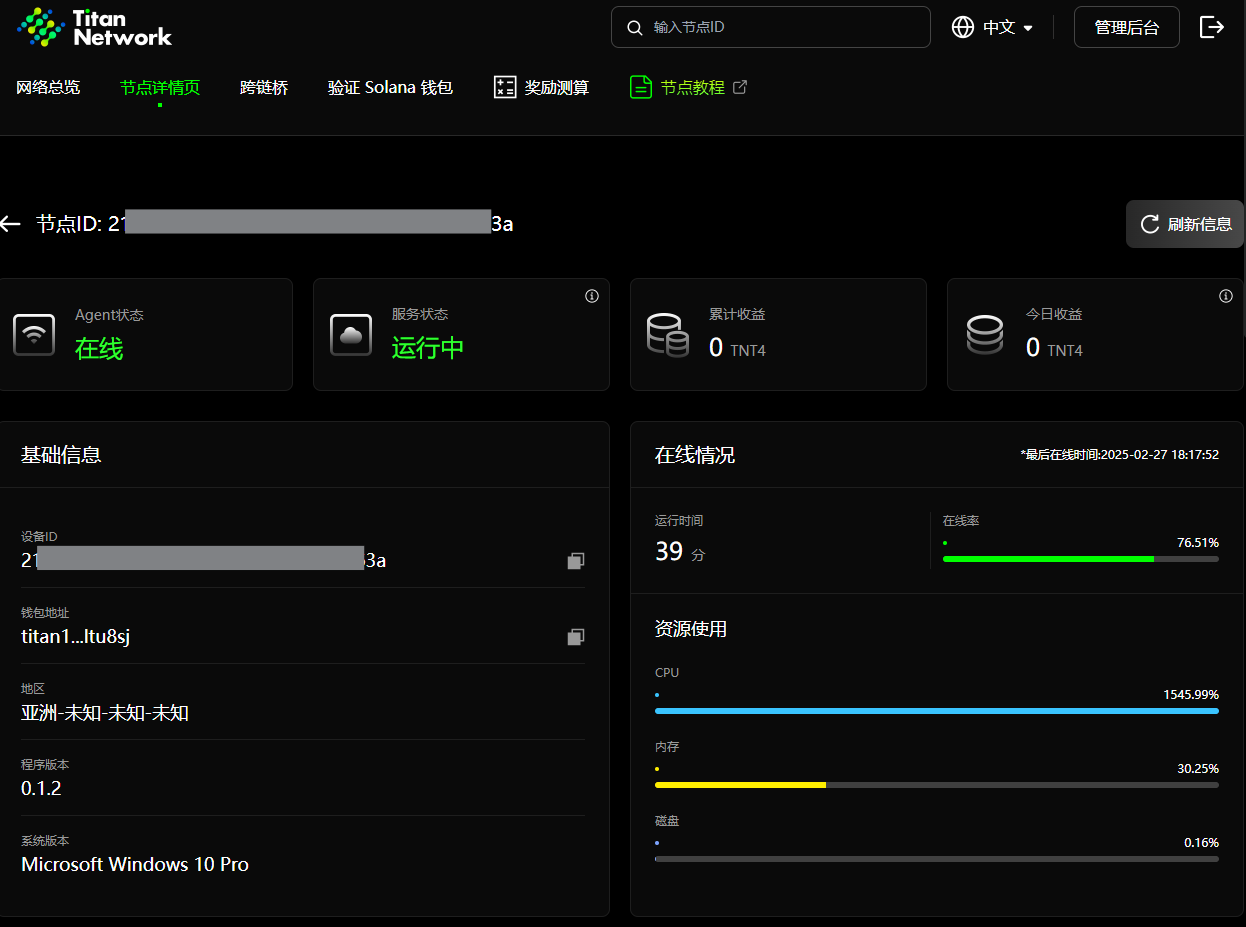
Task: Click the 1545.99% CPU value
Action: [x=1191, y=695]
